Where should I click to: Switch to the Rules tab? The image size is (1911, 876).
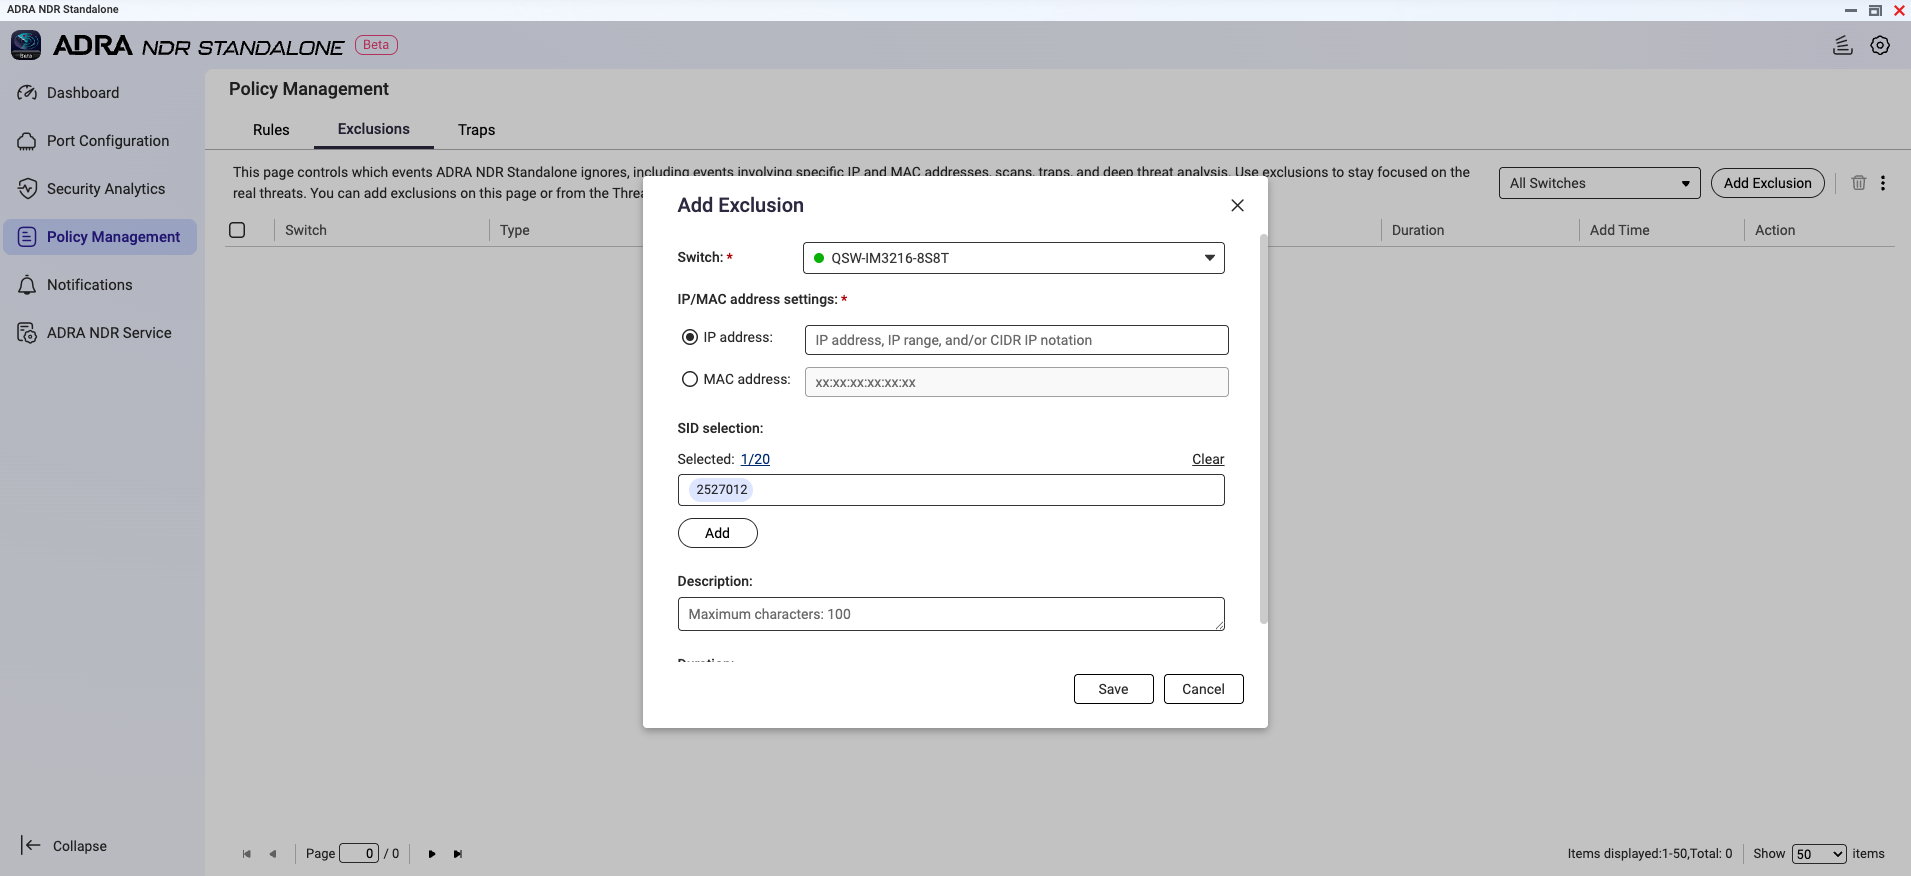(271, 130)
